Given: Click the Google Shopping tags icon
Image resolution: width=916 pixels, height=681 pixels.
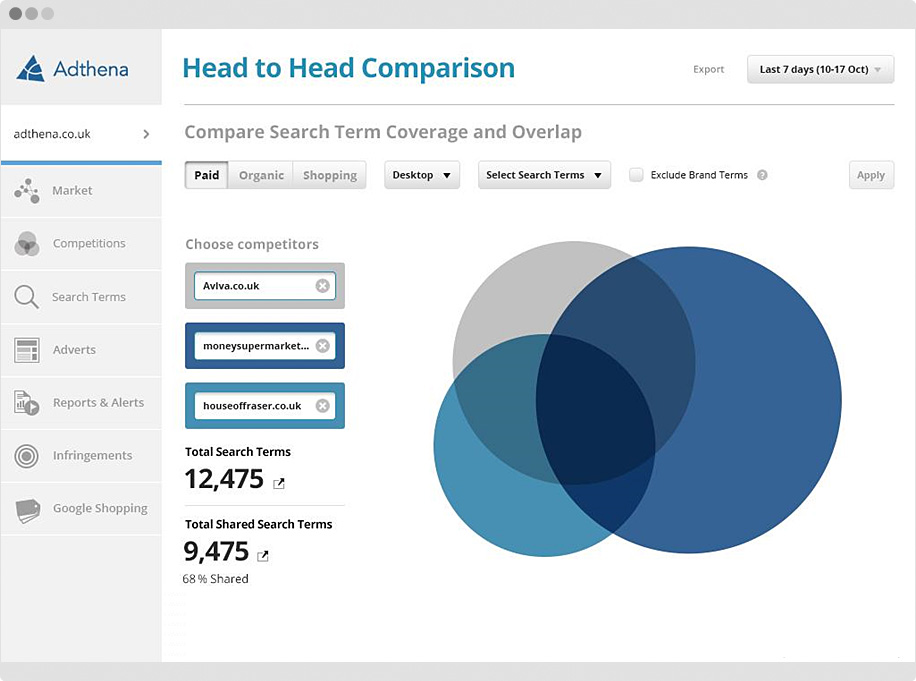Looking at the screenshot, I should (28, 509).
